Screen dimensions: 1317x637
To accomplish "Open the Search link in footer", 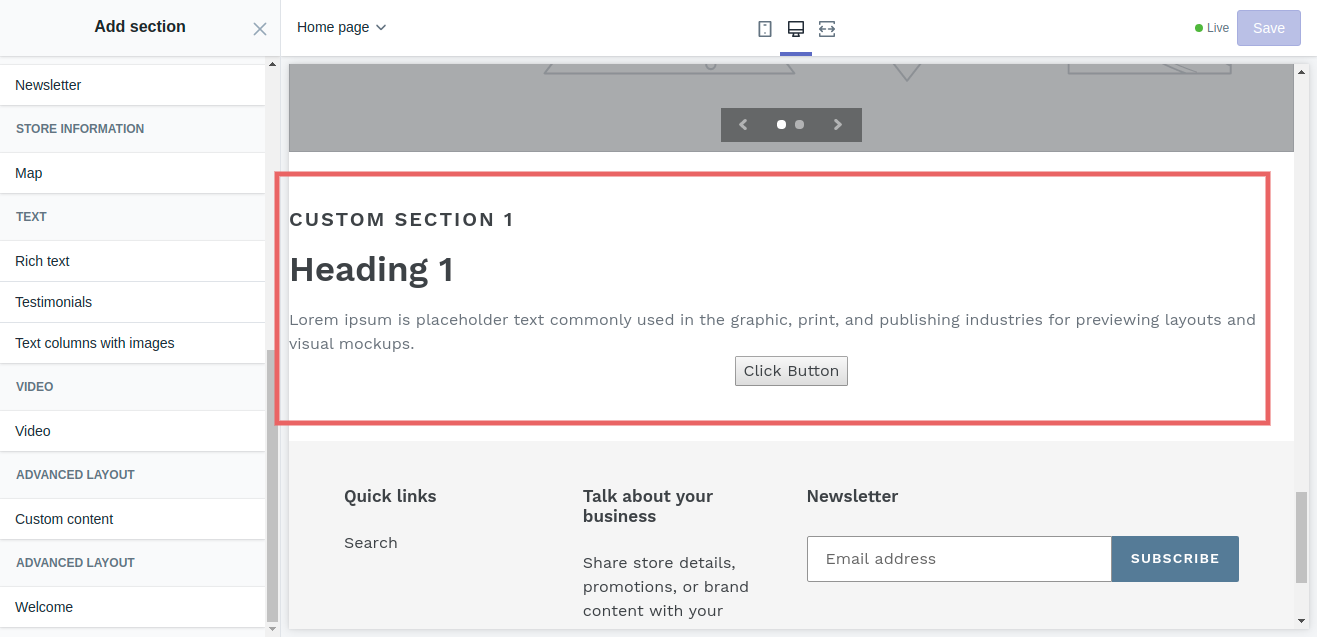I will pyautogui.click(x=371, y=543).
